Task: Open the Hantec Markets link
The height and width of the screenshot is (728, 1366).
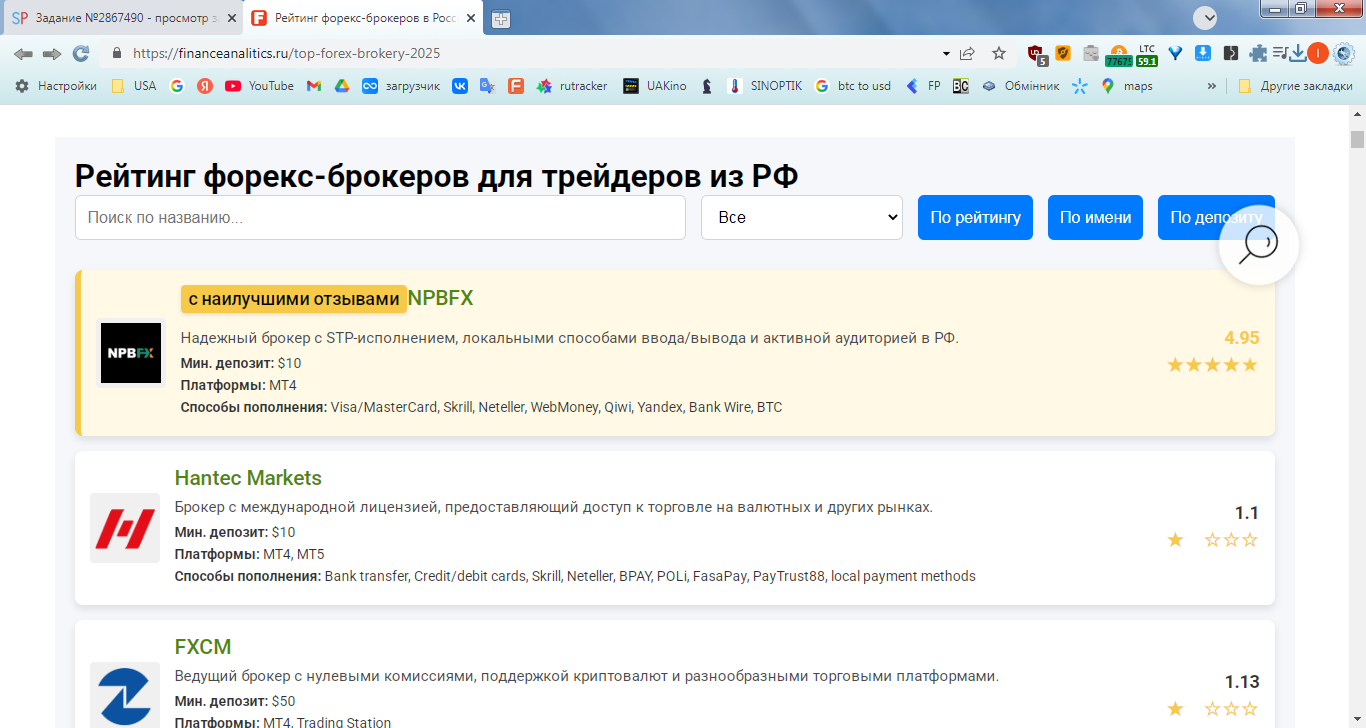Action: (248, 478)
